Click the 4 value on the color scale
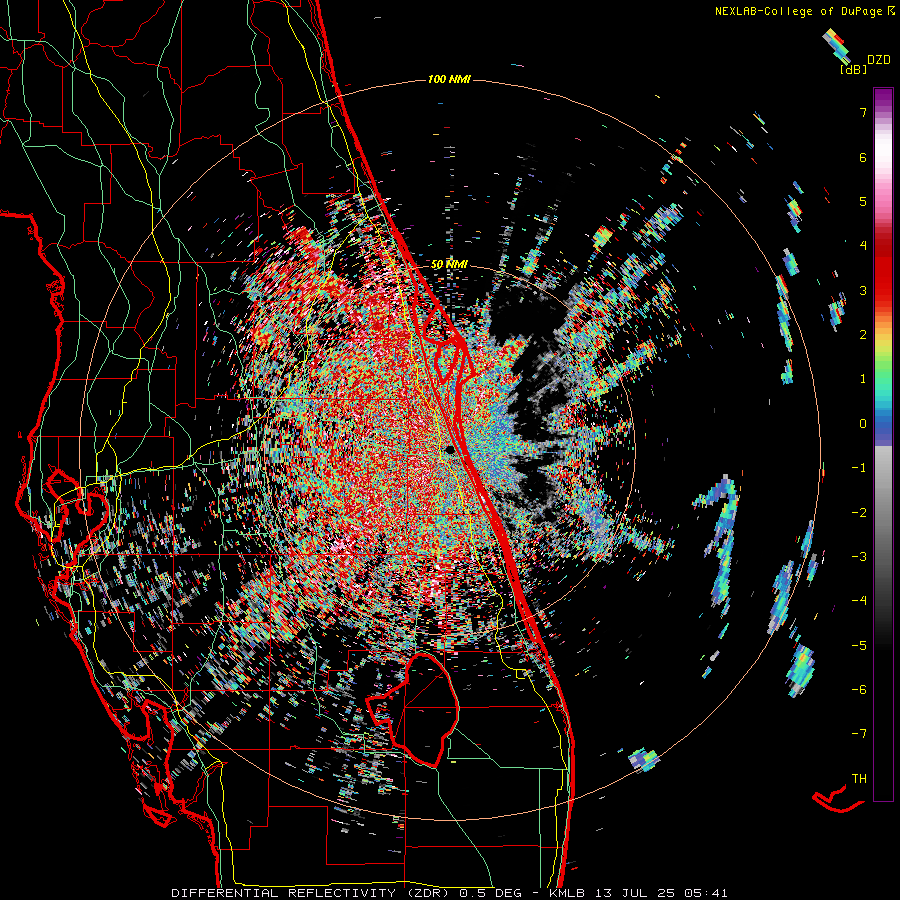900x900 pixels. click(x=863, y=246)
